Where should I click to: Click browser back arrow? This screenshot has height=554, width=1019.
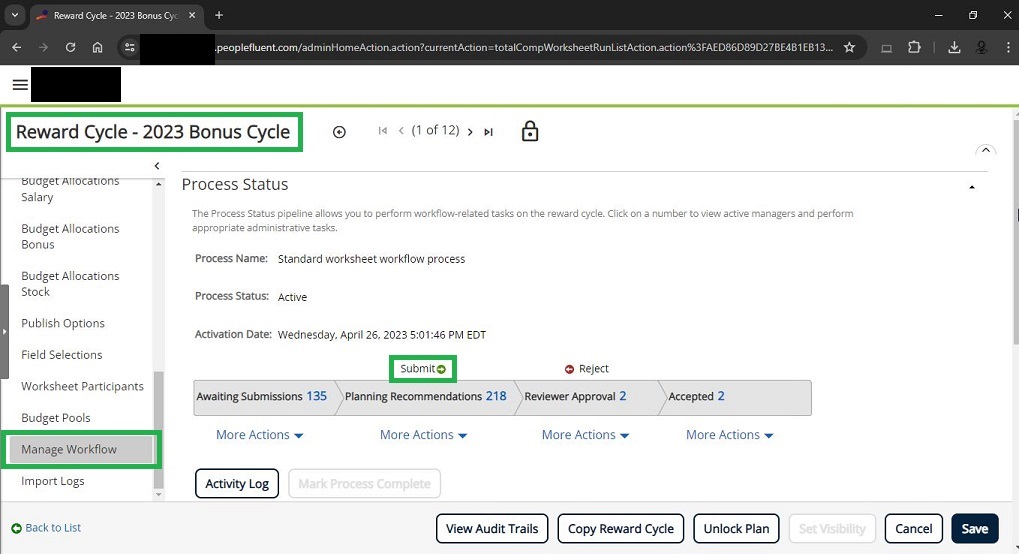[17, 47]
